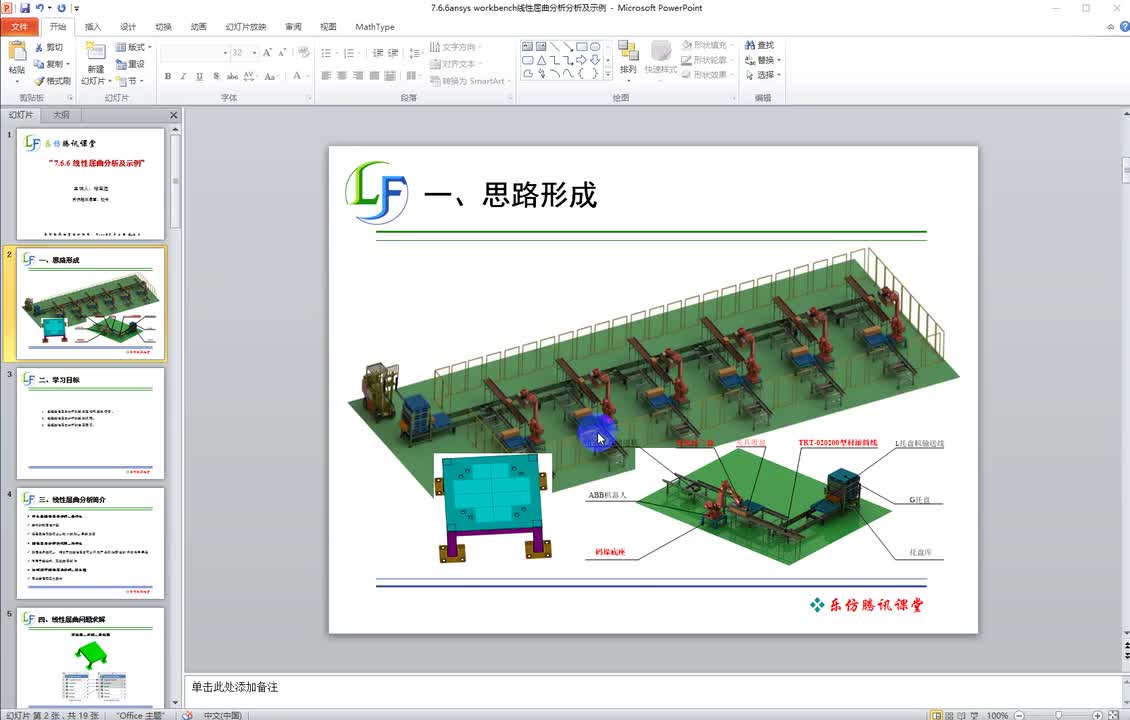Switch to the Outline (大纲) pane tab
Image resolution: width=1130 pixels, height=720 pixels.
point(61,115)
